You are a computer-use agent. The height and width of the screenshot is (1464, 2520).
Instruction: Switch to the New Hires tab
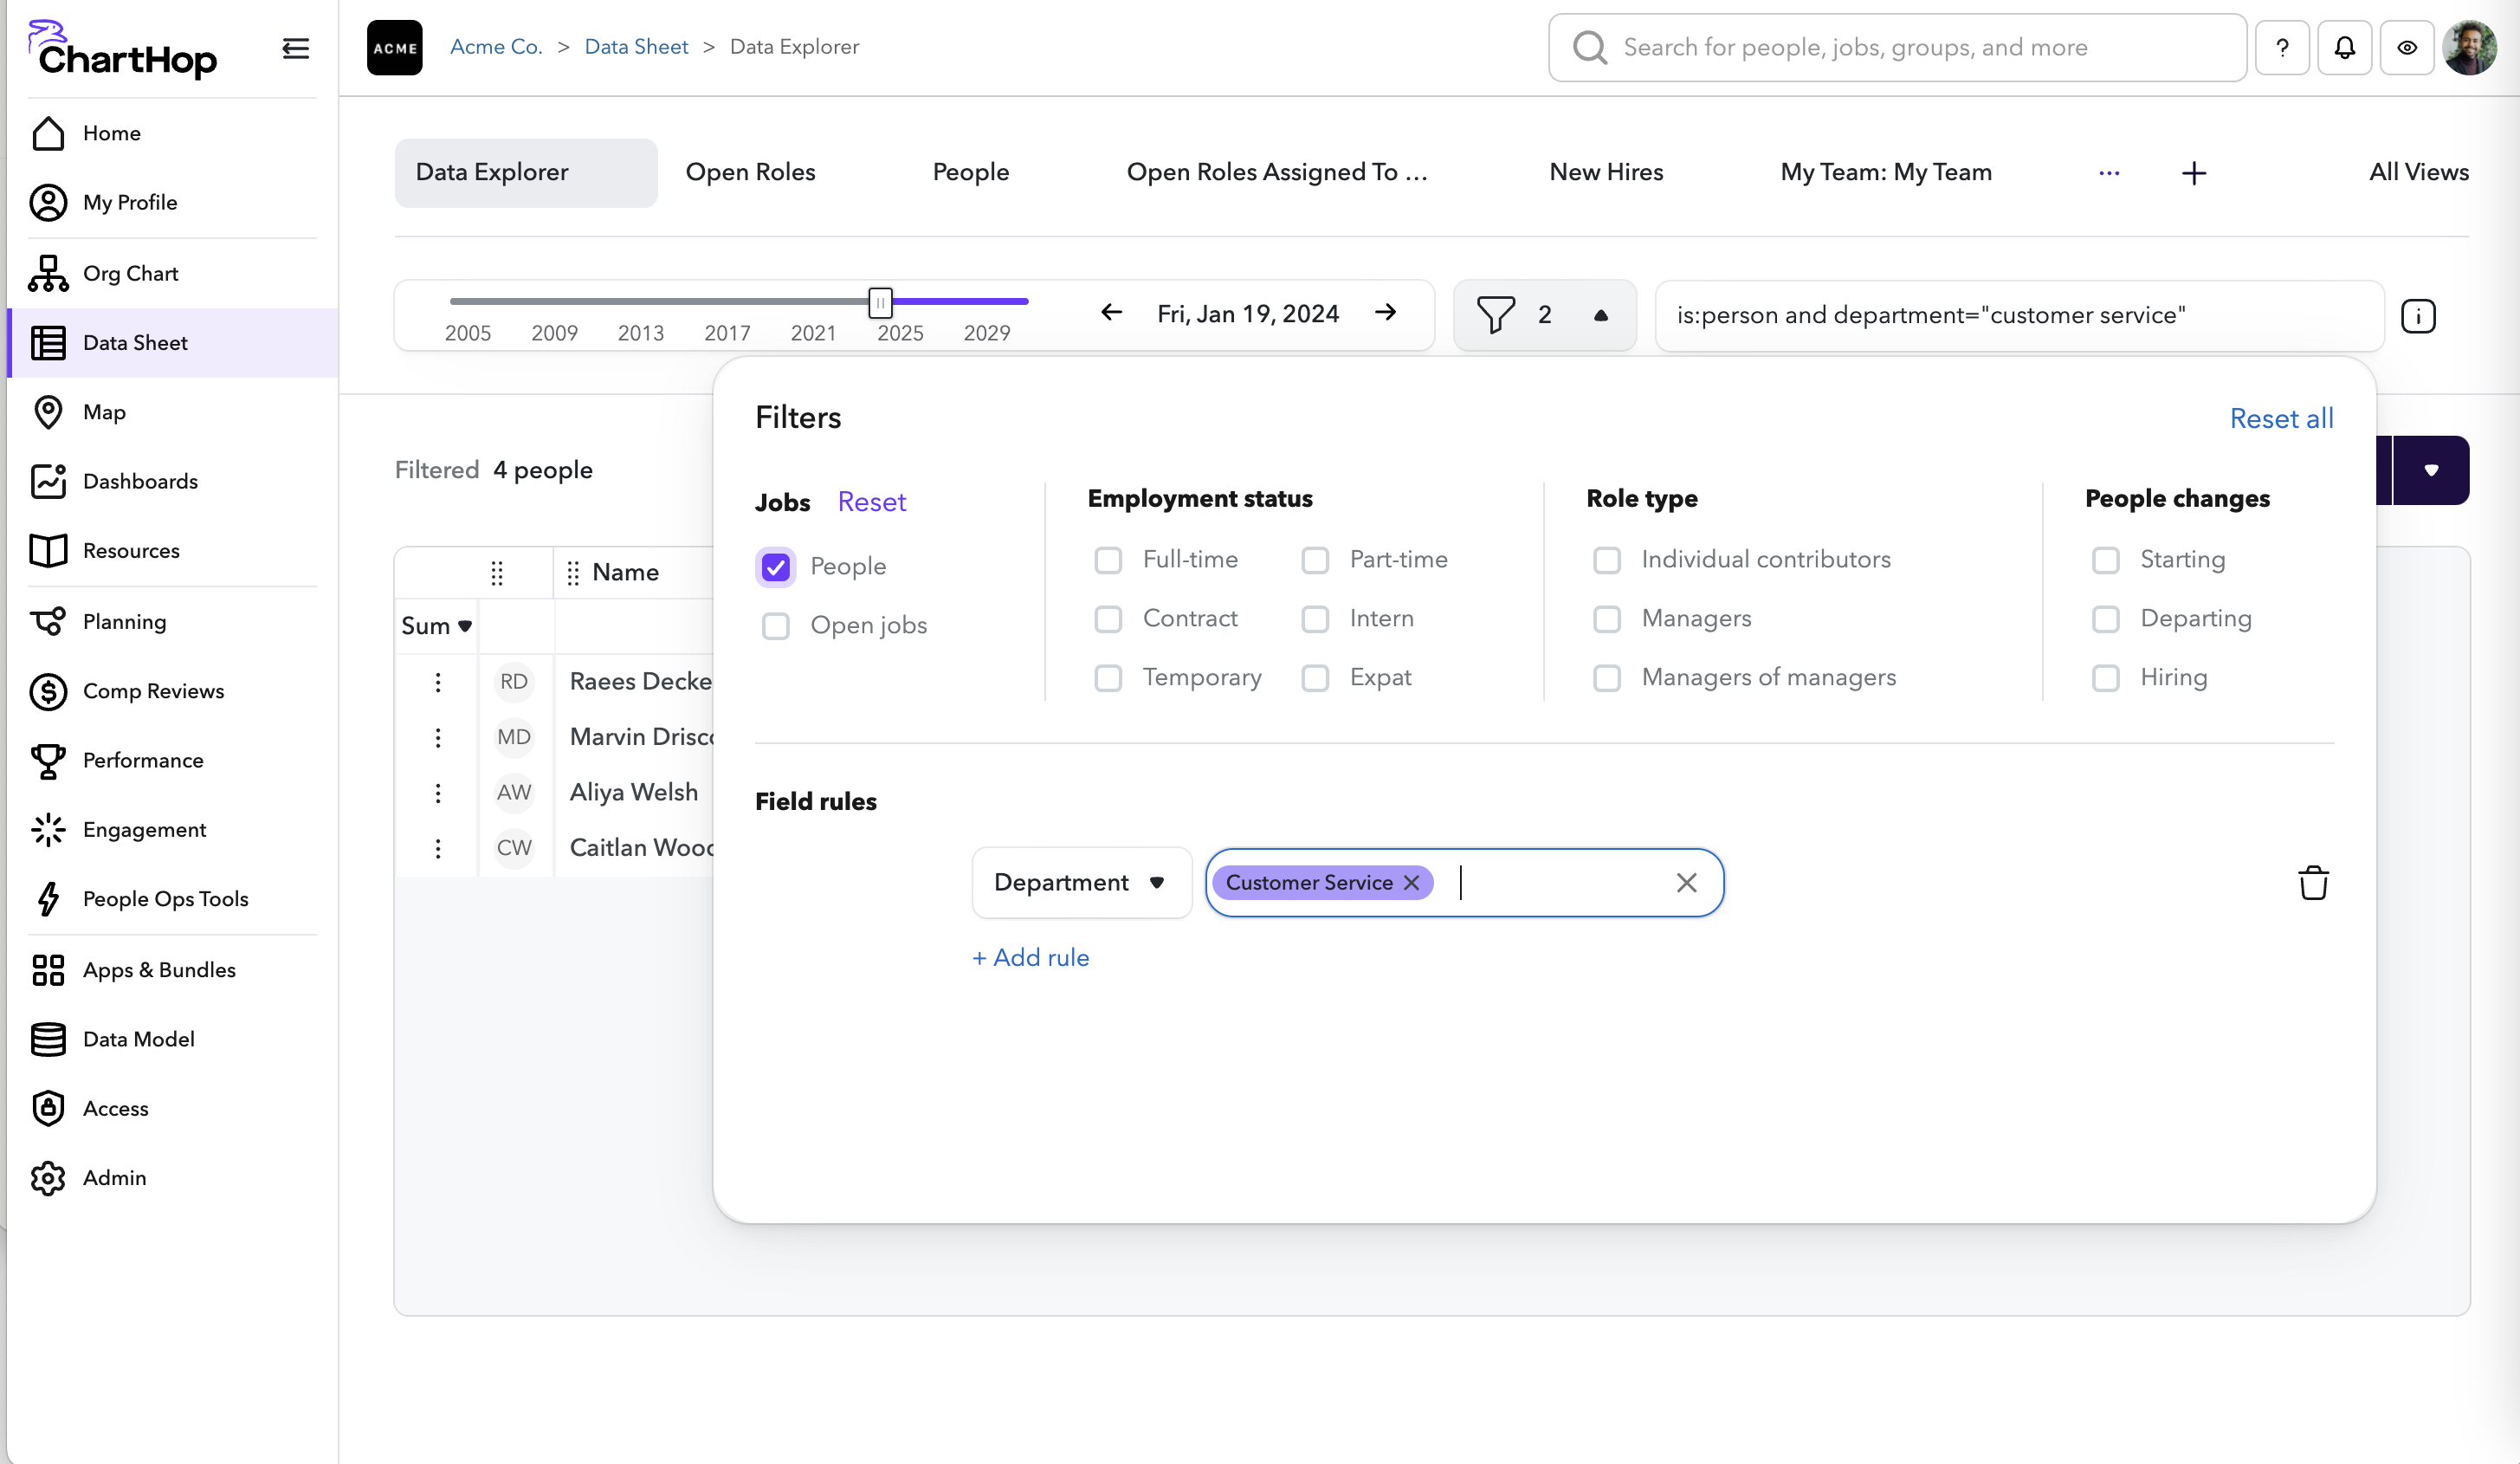(1606, 172)
